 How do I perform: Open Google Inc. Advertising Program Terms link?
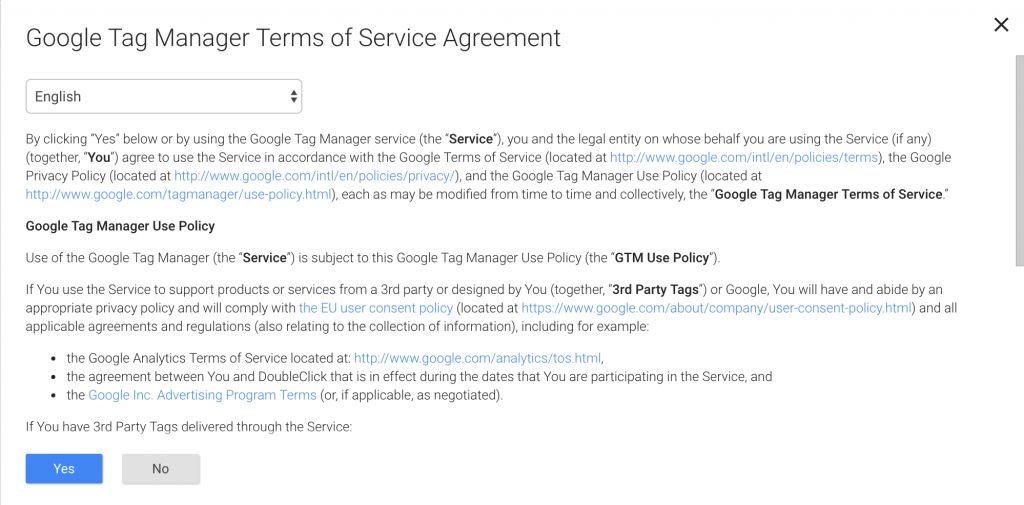click(x=202, y=395)
